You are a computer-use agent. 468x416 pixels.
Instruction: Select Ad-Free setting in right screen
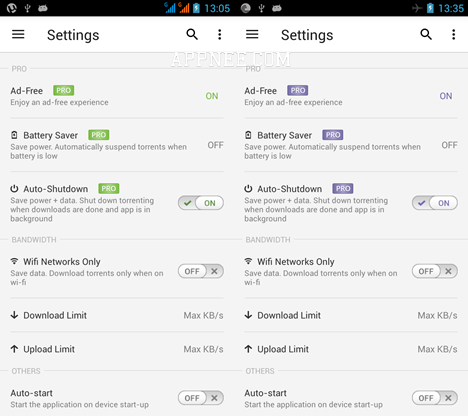[x=351, y=96]
